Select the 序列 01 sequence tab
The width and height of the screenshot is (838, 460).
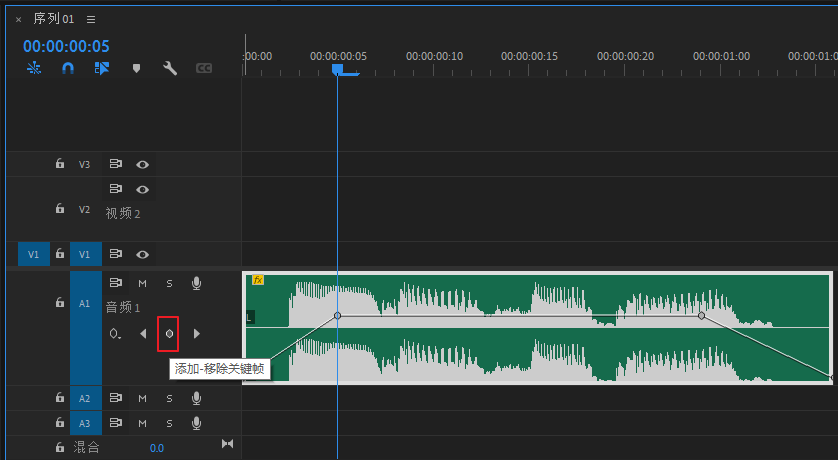click(54, 19)
